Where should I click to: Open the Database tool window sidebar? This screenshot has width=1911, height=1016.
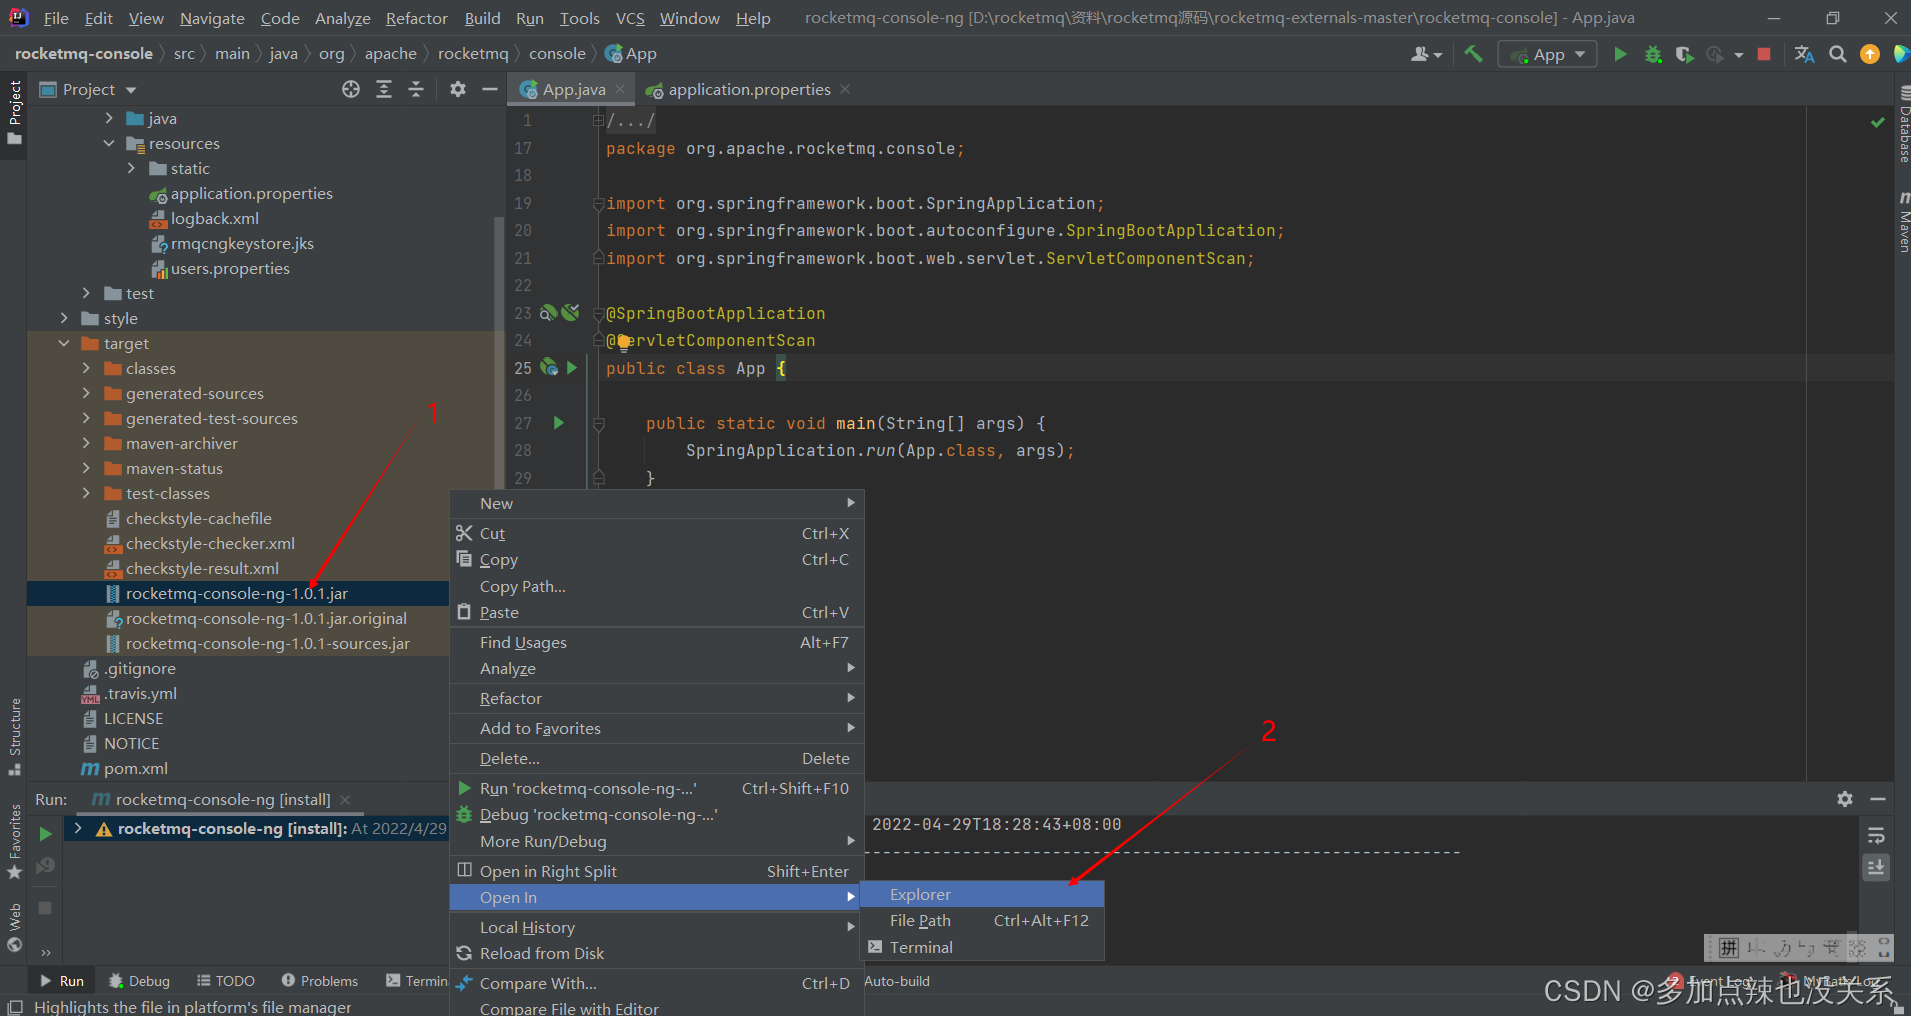(x=1902, y=126)
